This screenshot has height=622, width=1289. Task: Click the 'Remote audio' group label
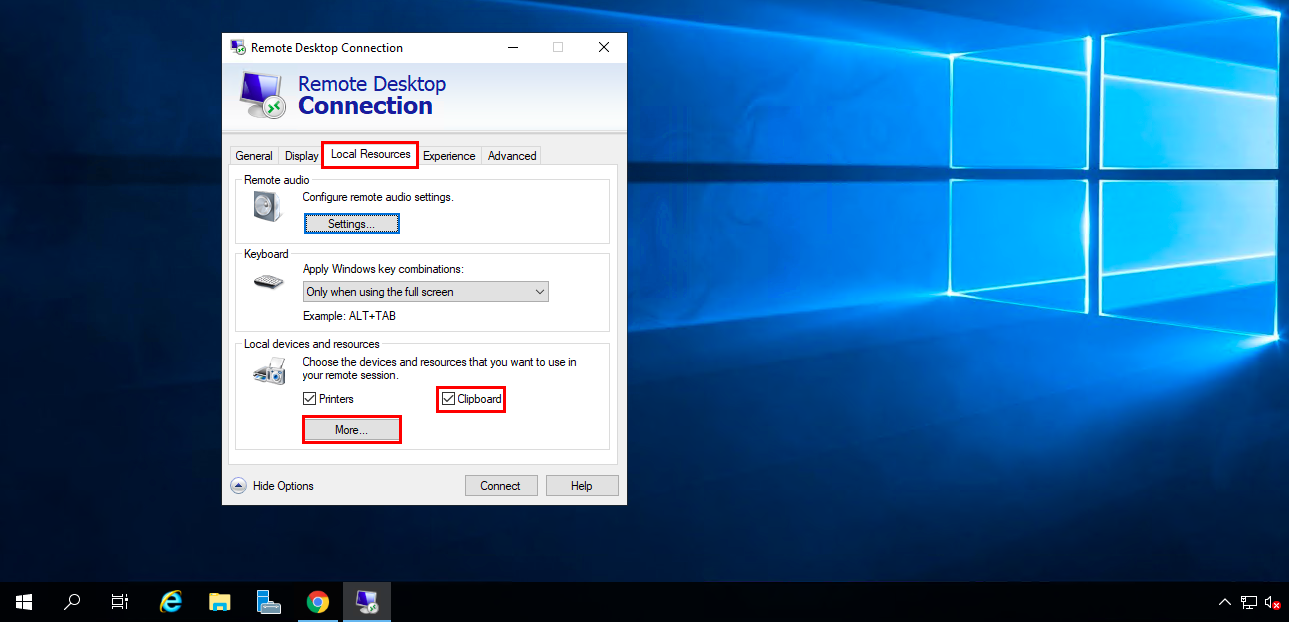click(276, 180)
